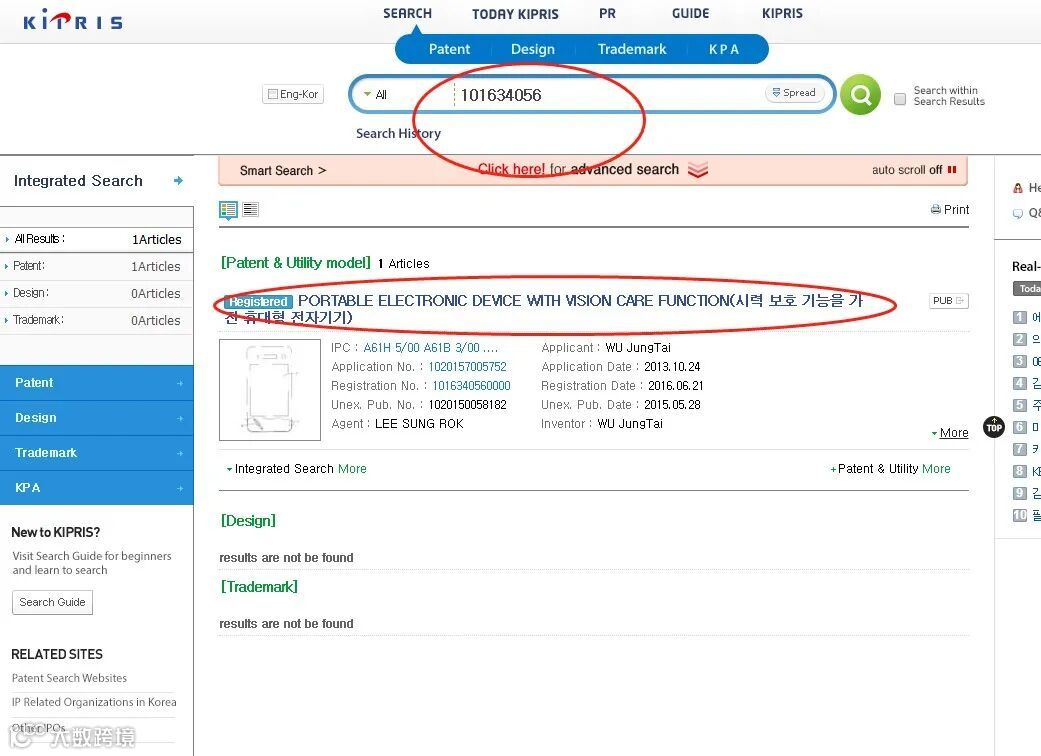This screenshot has height=756, width=1041.
Task: Filter by Patent 1Articles row
Action: pyautogui.click(x=97, y=266)
